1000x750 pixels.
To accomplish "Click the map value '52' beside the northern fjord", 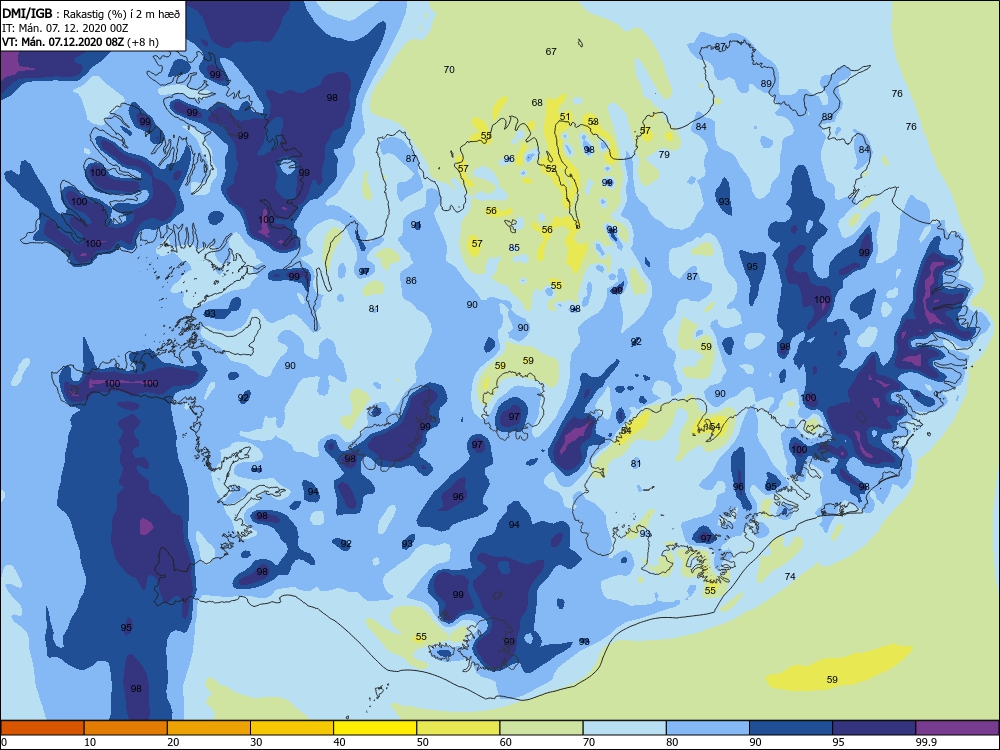I will tap(551, 168).
